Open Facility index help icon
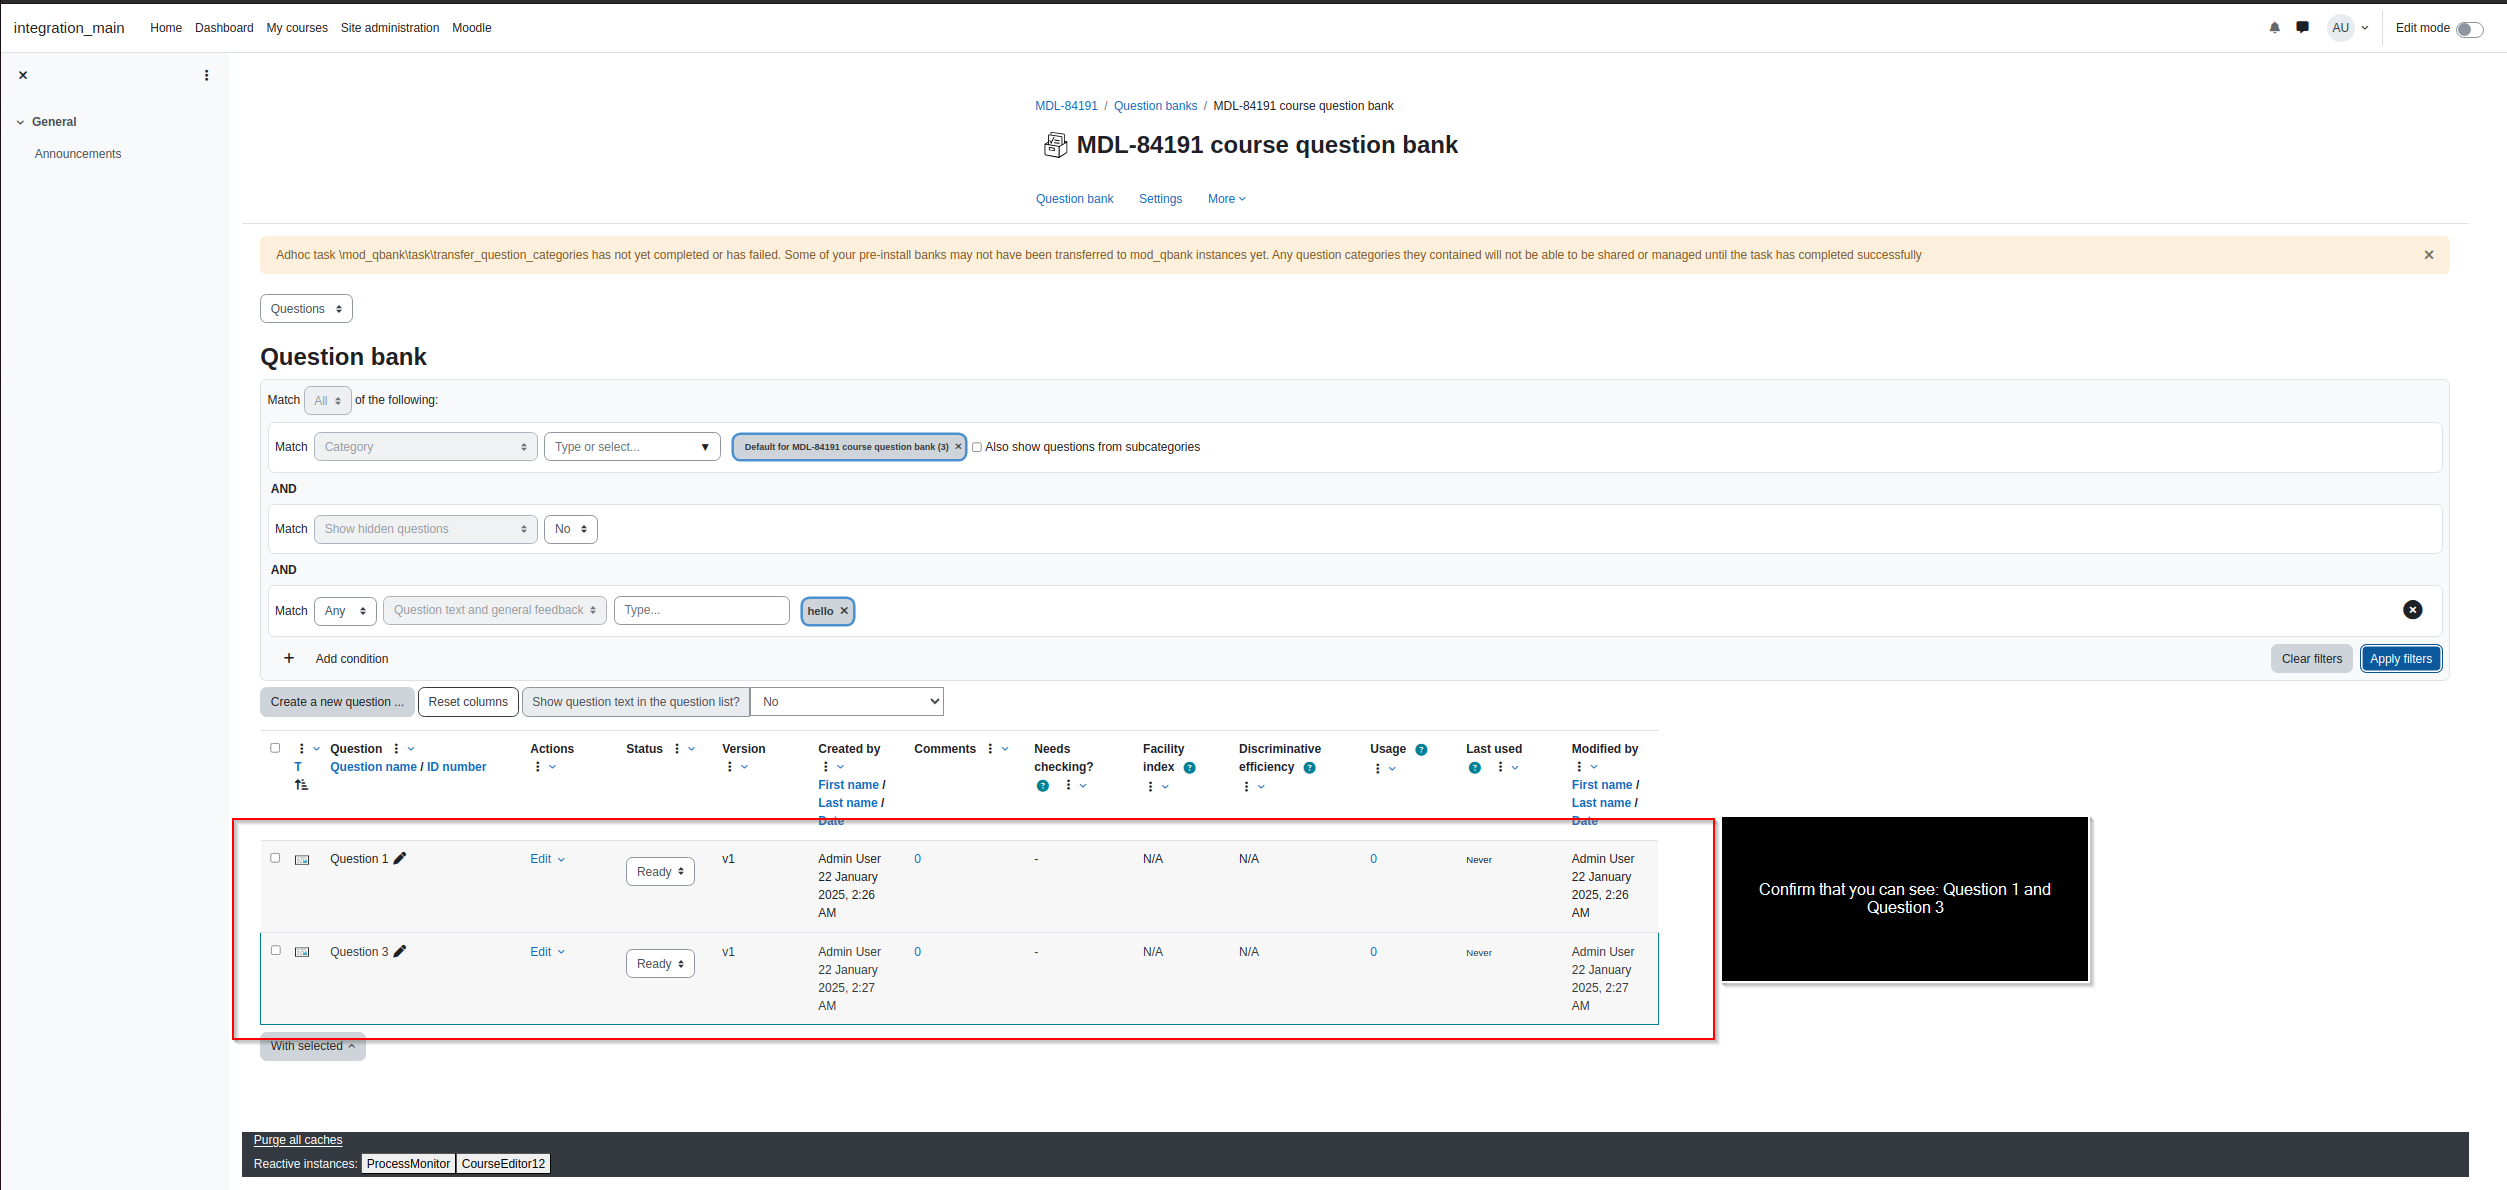 (1189, 768)
